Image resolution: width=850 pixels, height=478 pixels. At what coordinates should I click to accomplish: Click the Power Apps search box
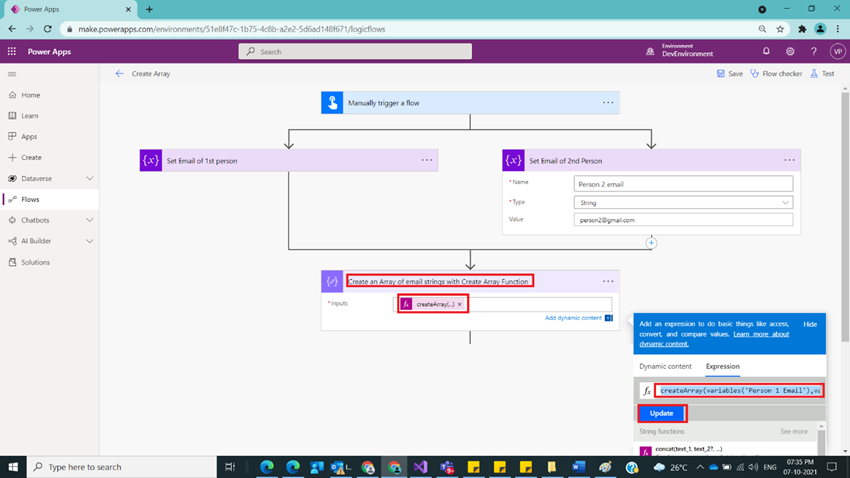click(x=355, y=51)
